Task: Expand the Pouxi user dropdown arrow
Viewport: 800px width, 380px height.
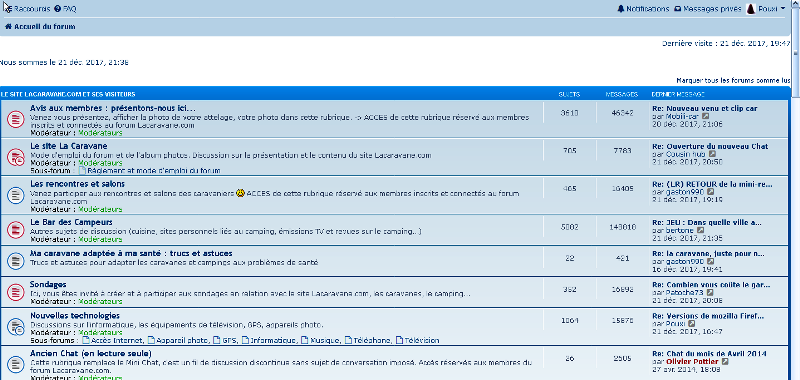Action: pos(783,9)
